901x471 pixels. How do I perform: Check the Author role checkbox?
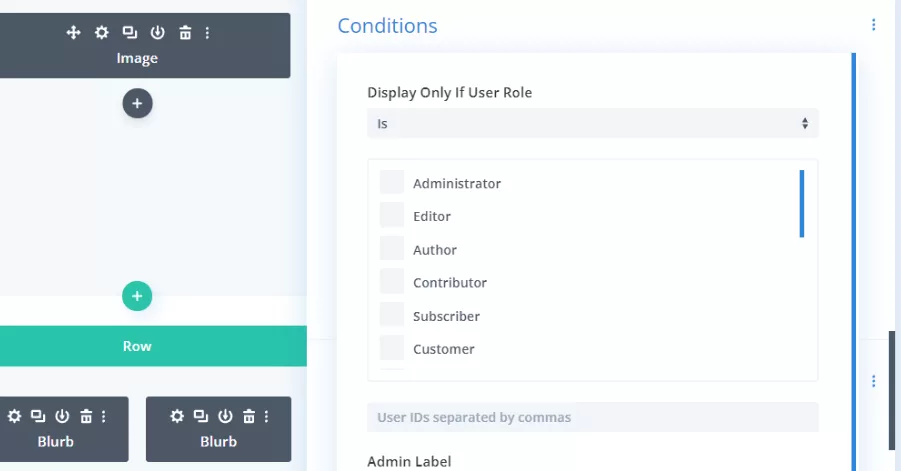392,249
